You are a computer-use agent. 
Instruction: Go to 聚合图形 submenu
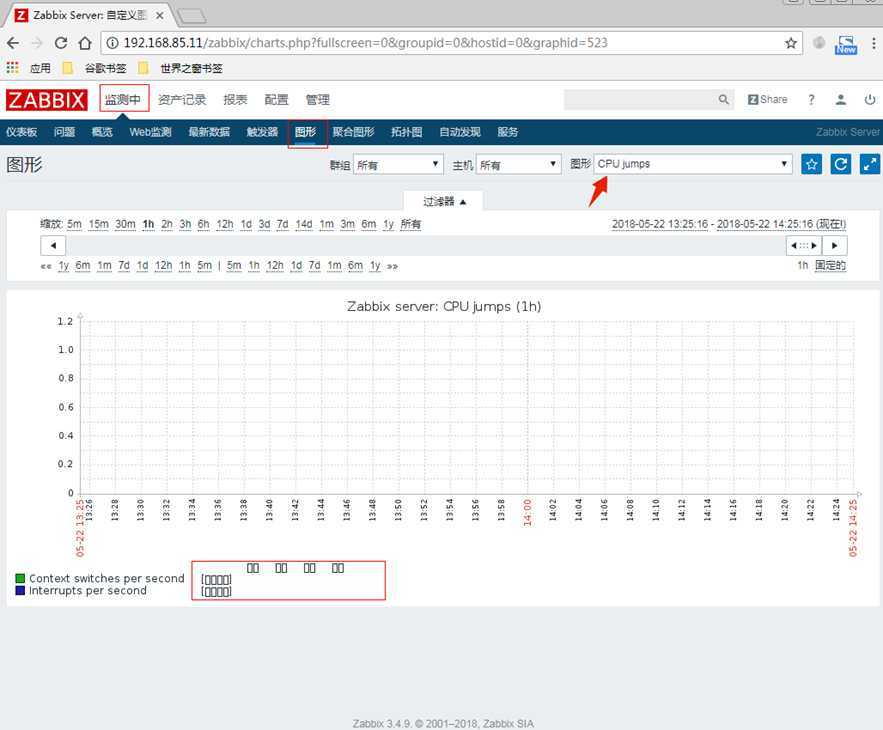pos(353,132)
